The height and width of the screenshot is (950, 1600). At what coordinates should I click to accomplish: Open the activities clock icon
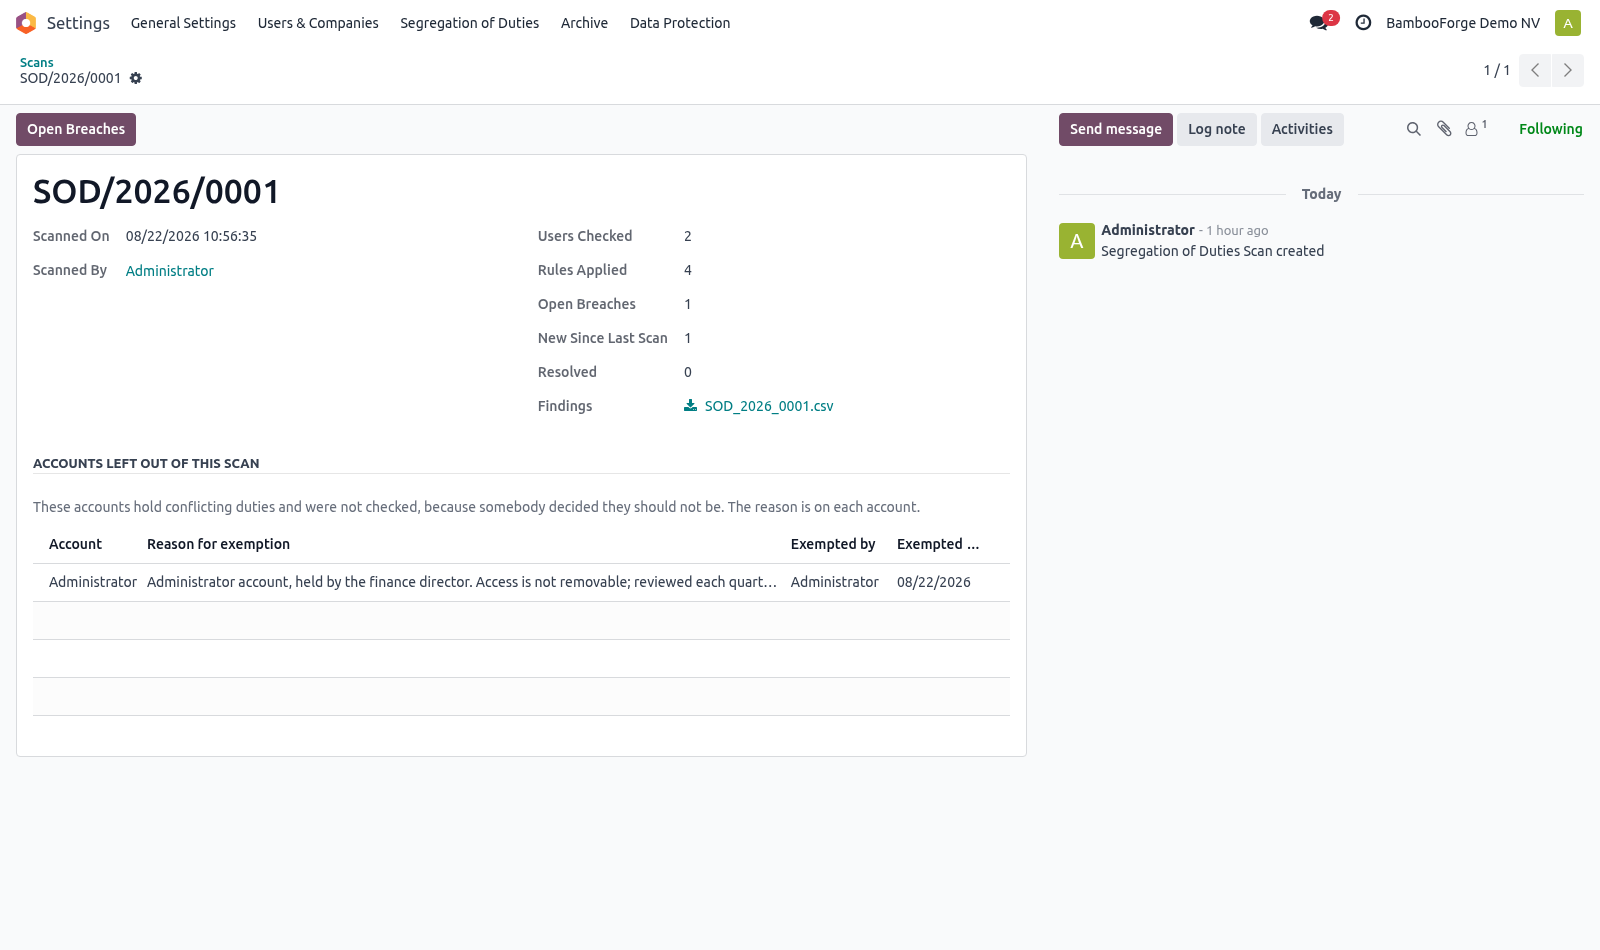pos(1363,23)
